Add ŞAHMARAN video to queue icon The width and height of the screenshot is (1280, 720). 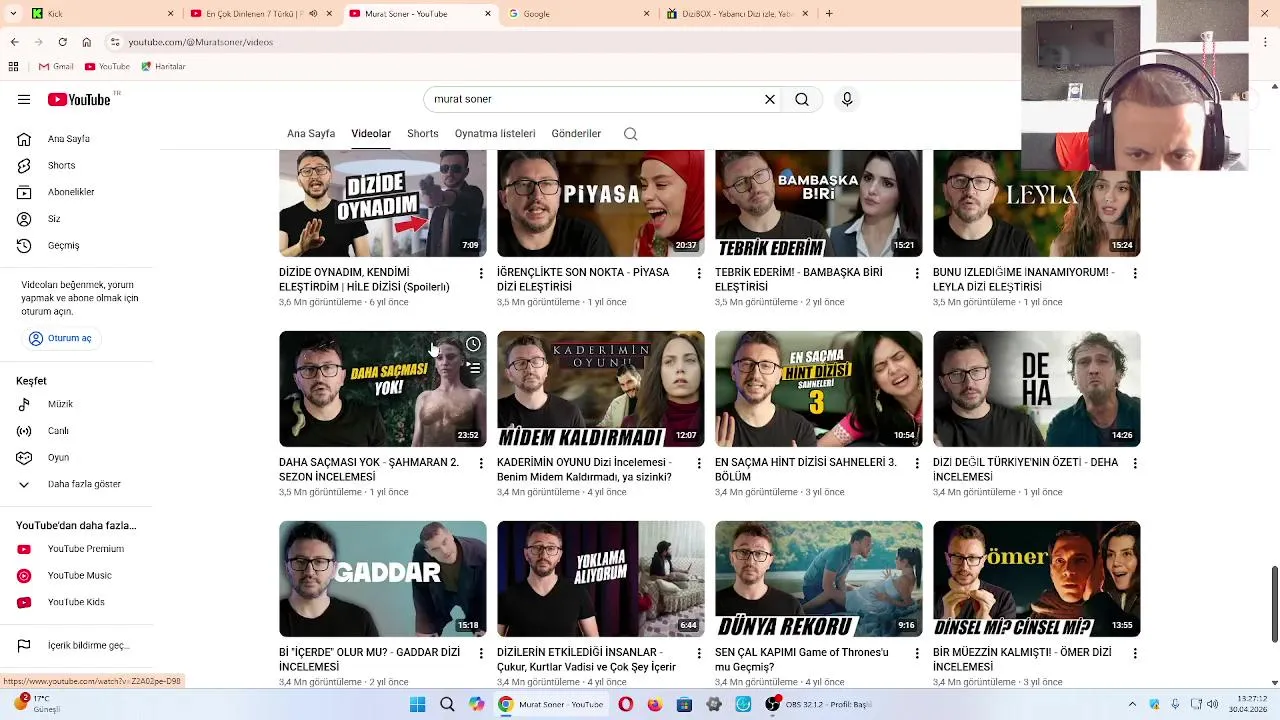tap(473, 368)
